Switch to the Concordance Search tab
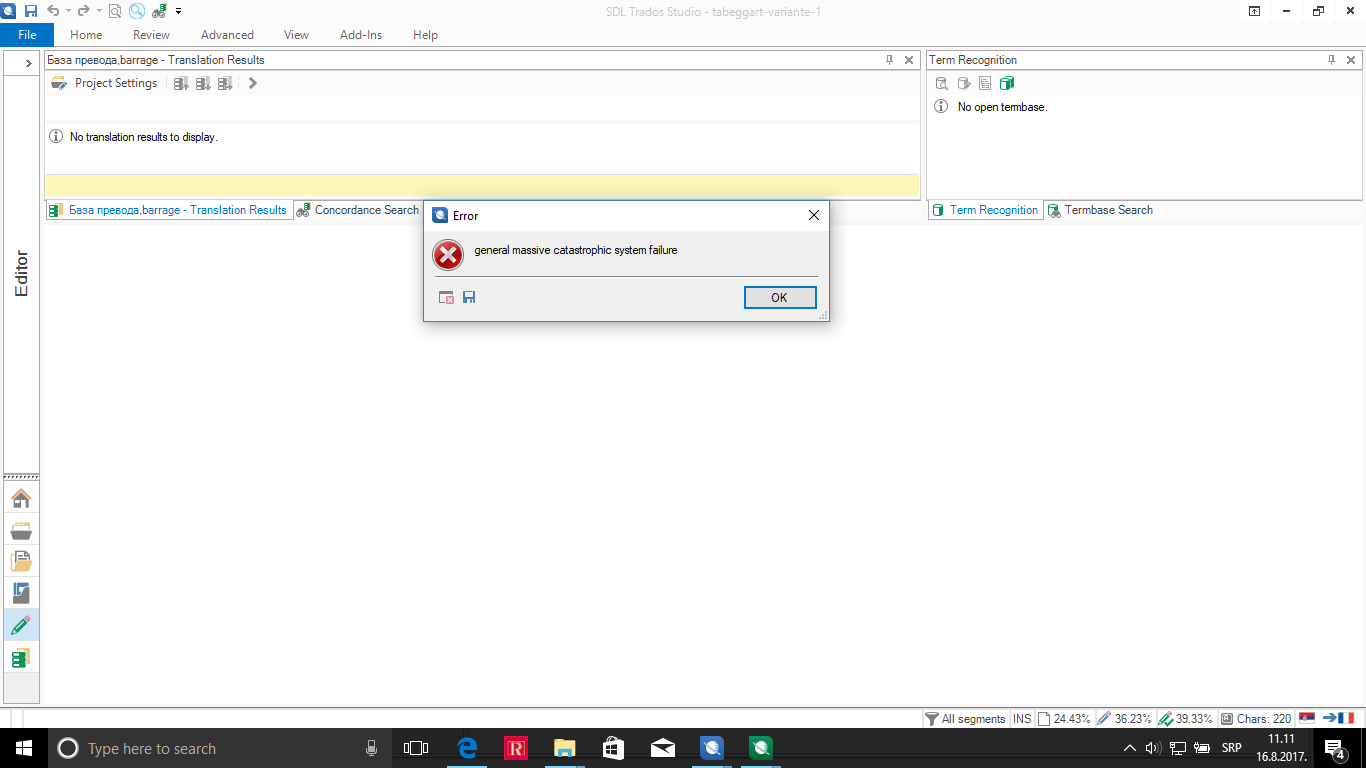This screenshot has width=1366, height=768. 358,210
